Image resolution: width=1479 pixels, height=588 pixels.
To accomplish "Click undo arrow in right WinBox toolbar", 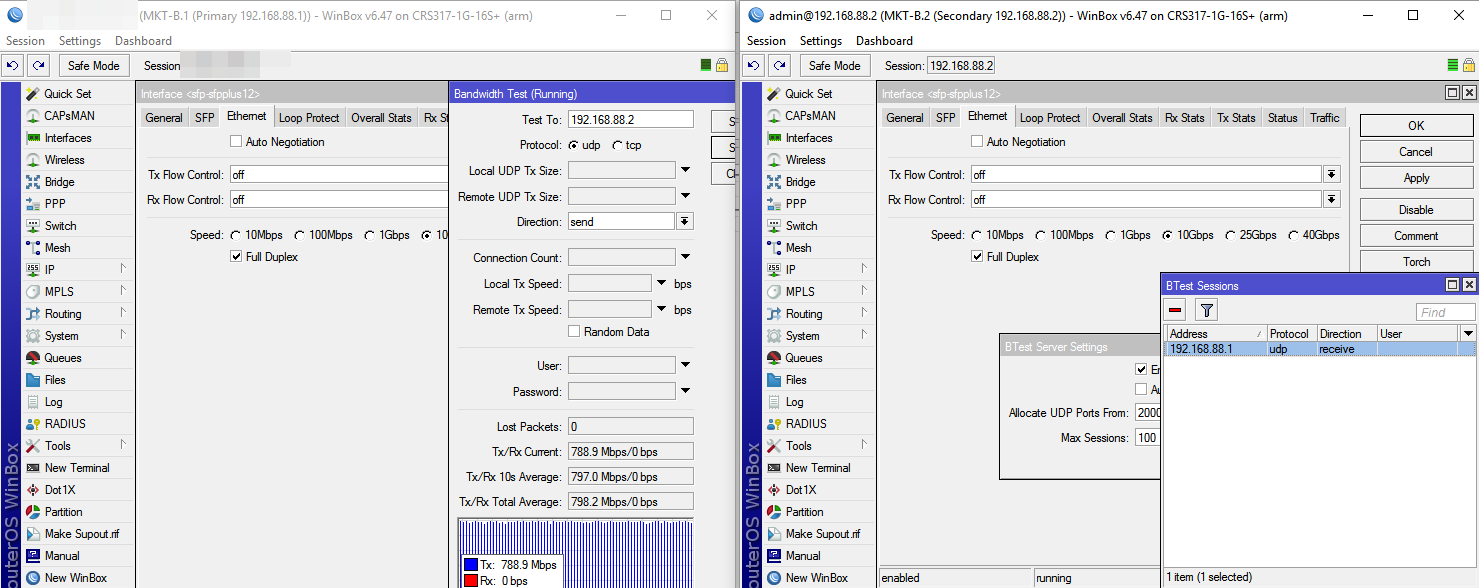I will [x=753, y=66].
